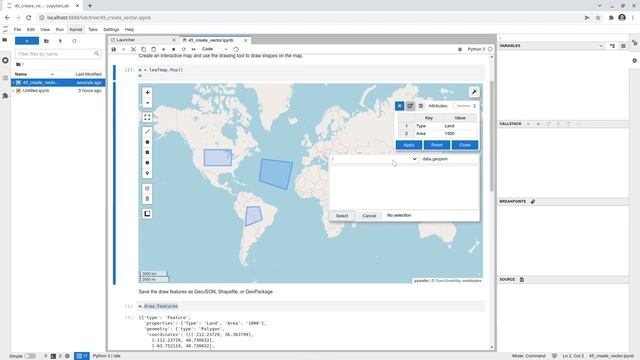Select the draw marker tool
Image resolution: width=640 pixels, height=360 pixels.
tap(147, 173)
